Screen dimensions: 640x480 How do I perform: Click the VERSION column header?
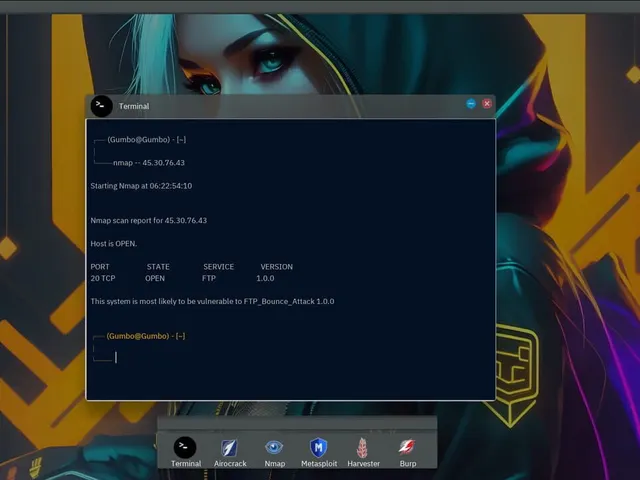pos(277,267)
